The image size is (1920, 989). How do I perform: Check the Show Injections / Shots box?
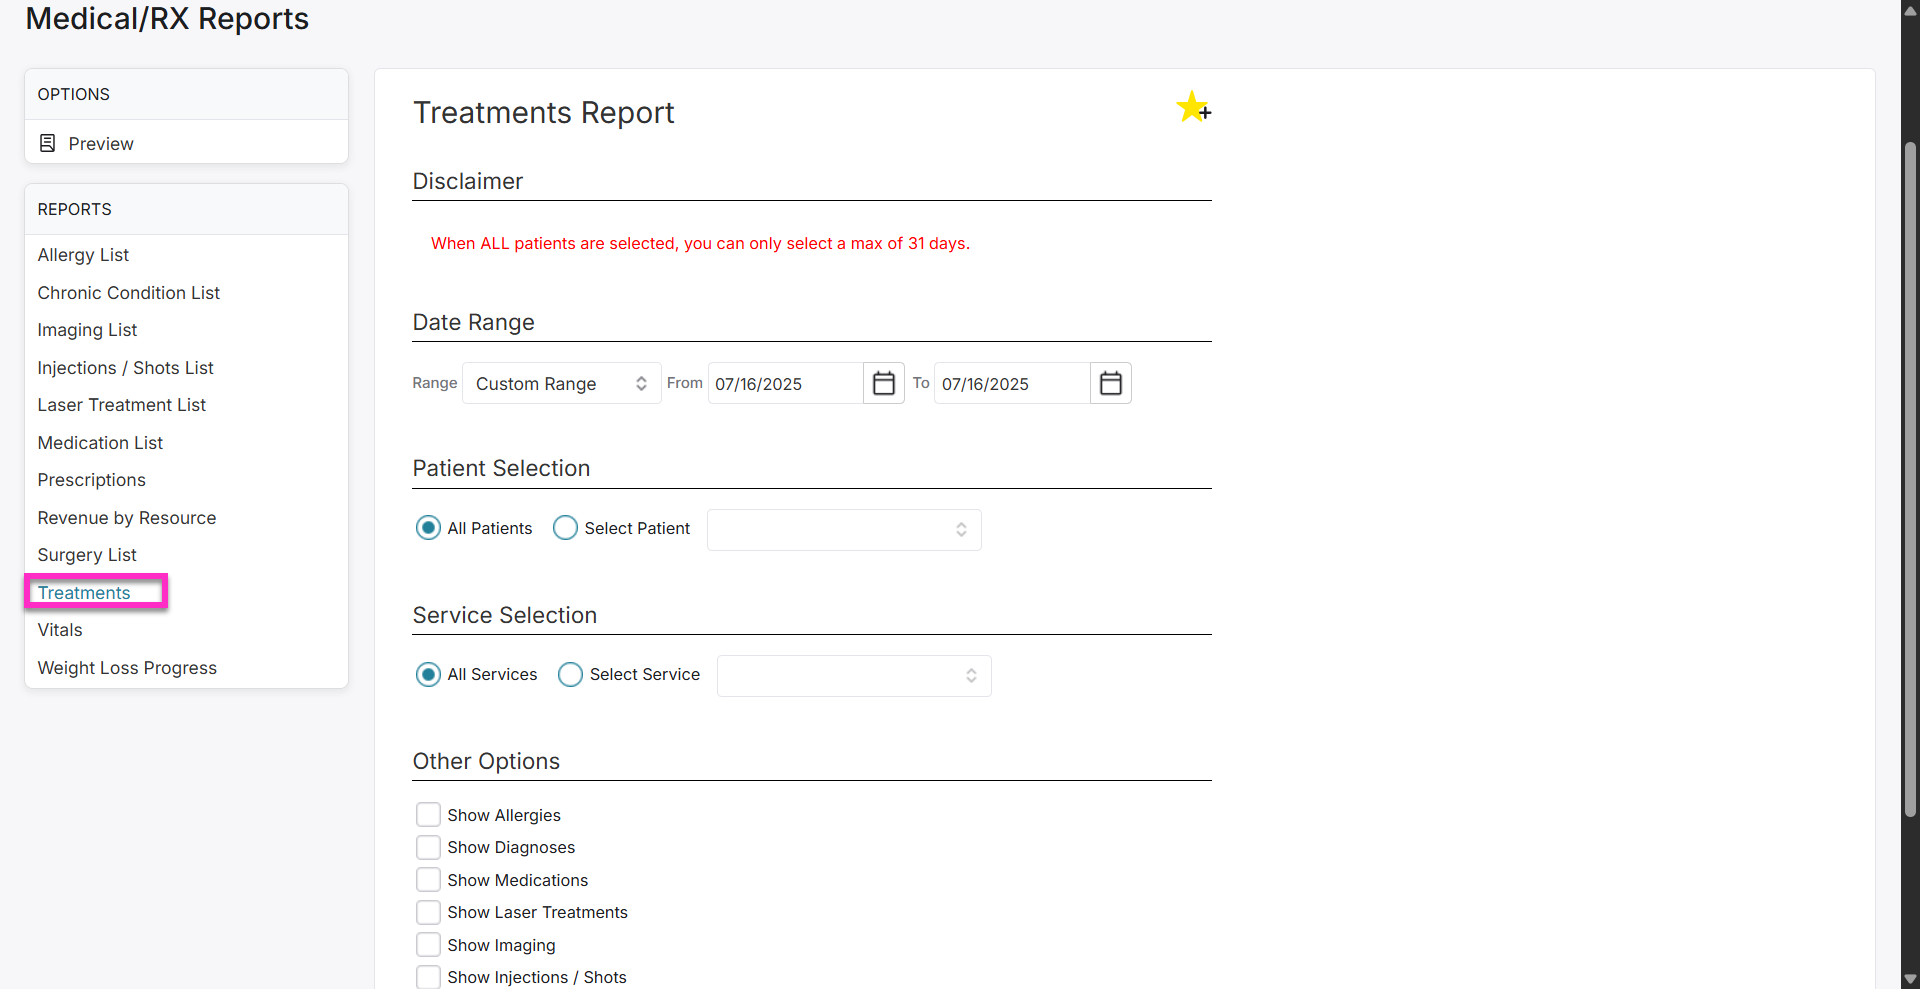coord(428,976)
